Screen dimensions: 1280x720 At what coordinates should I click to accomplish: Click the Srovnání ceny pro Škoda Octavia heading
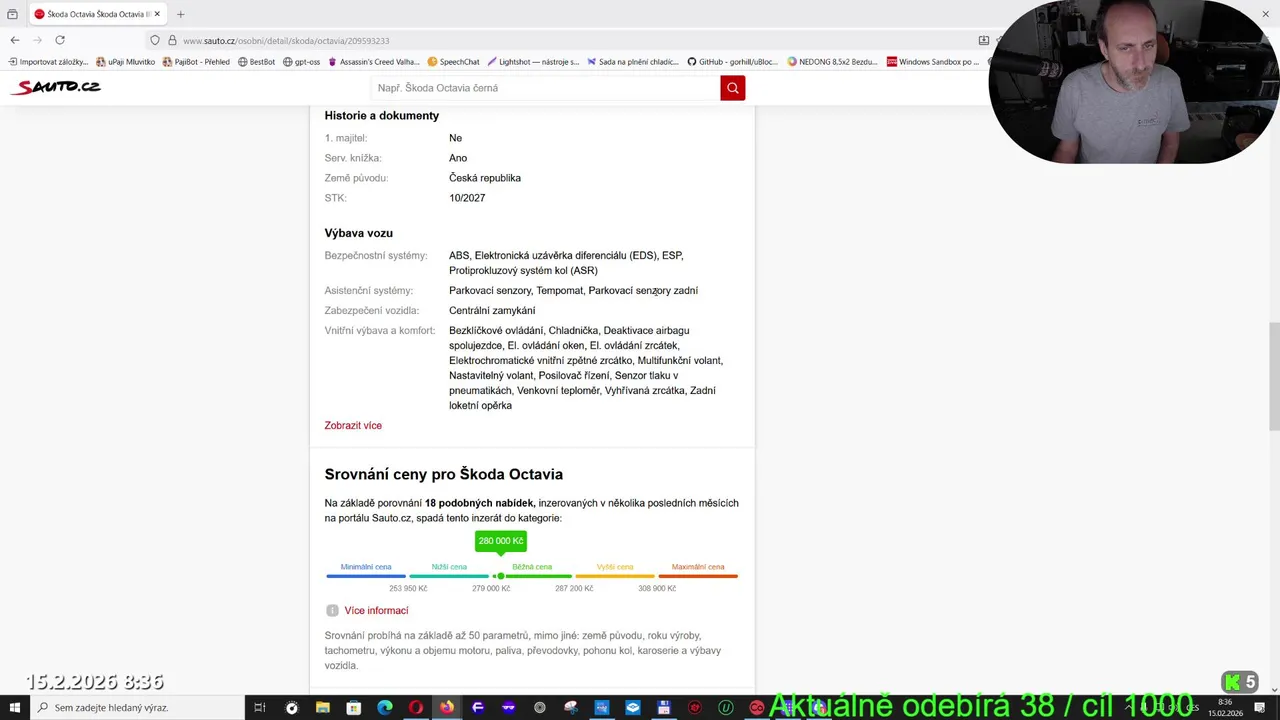pyautogui.click(x=444, y=474)
